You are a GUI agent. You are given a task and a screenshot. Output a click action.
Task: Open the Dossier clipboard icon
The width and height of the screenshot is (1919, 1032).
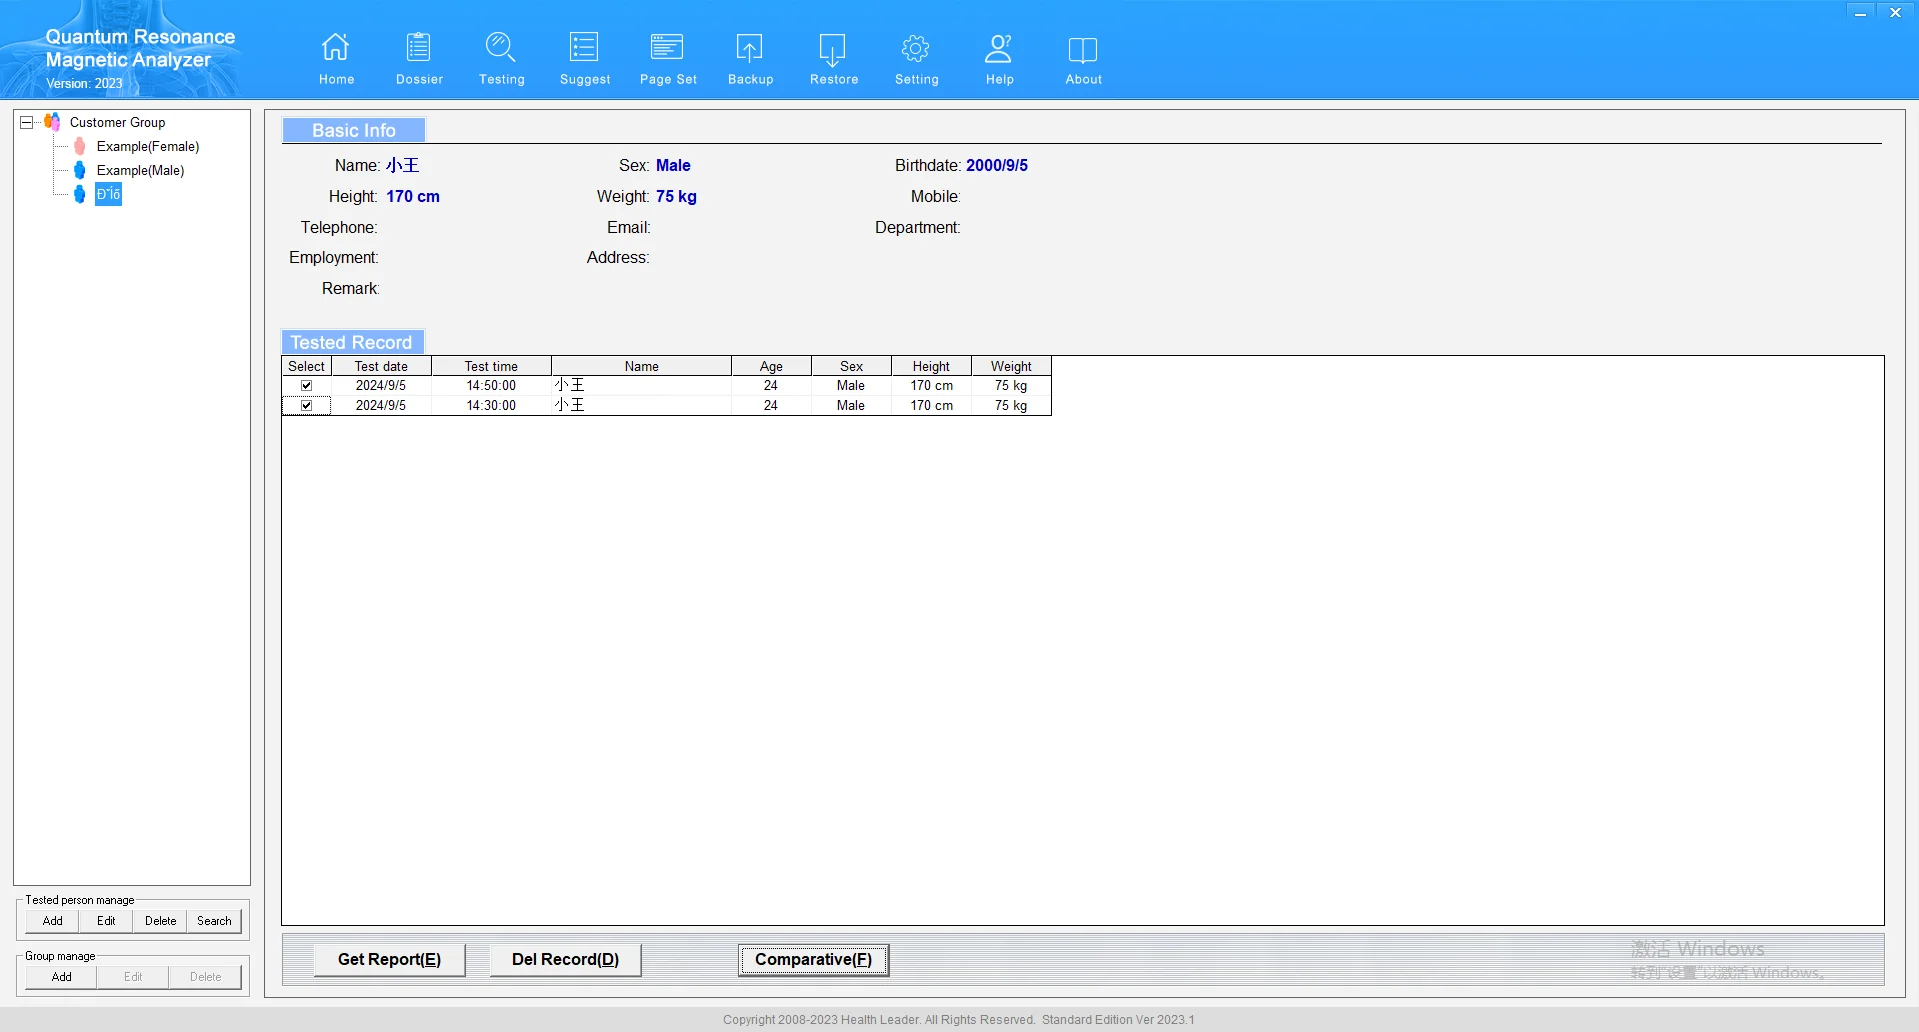(419, 48)
